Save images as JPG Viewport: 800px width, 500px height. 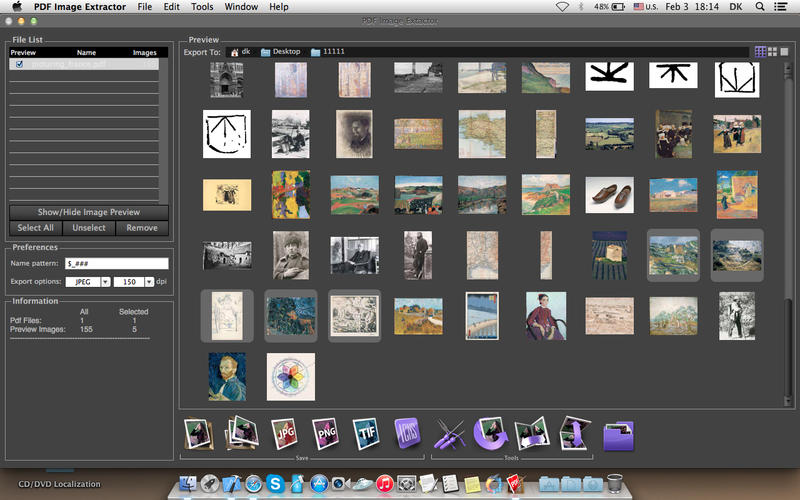[x=284, y=434]
